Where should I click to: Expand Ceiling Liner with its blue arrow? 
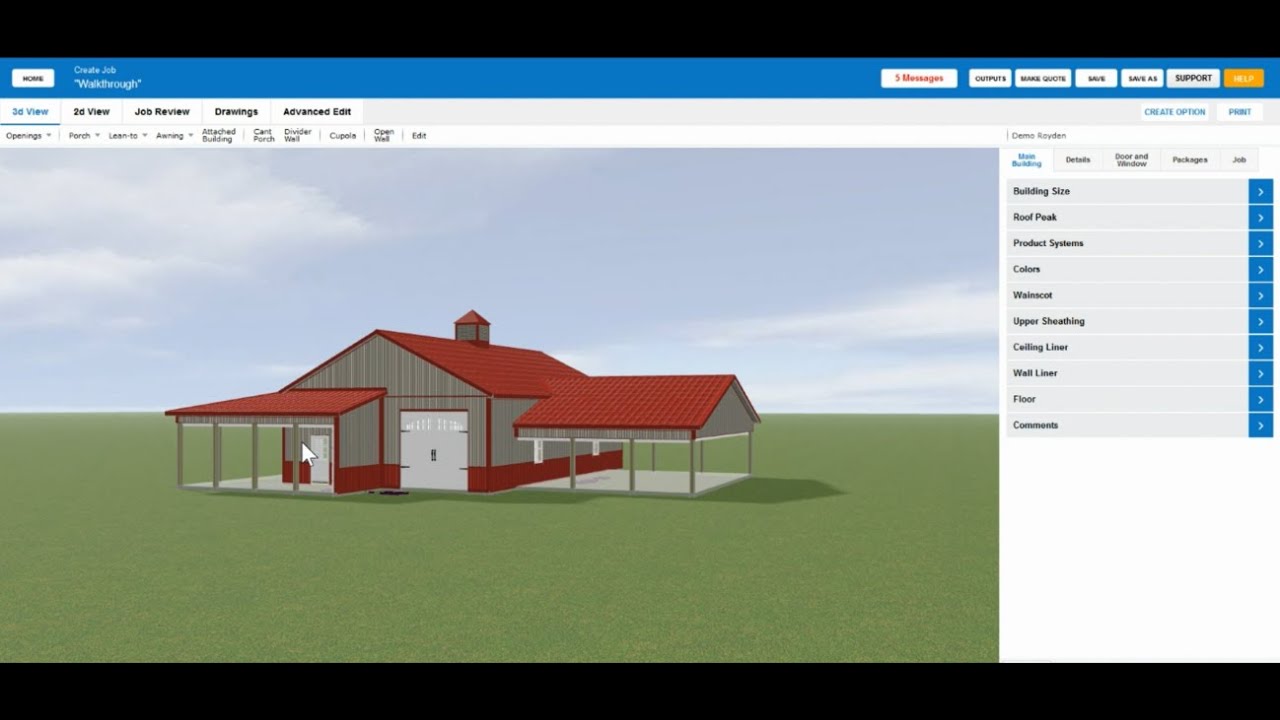click(1260, 347)
